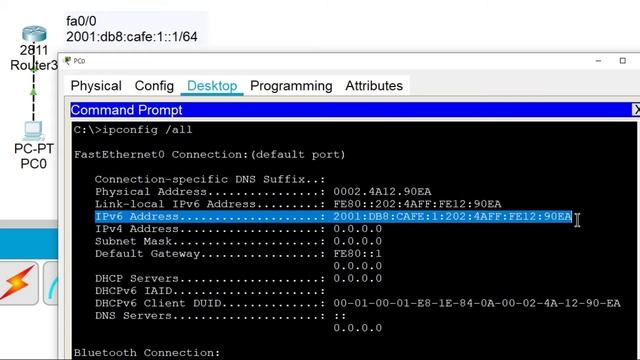Click the Connection-specific DNS Suffix line
The image size is (640, 360).
tap(210, 179)
